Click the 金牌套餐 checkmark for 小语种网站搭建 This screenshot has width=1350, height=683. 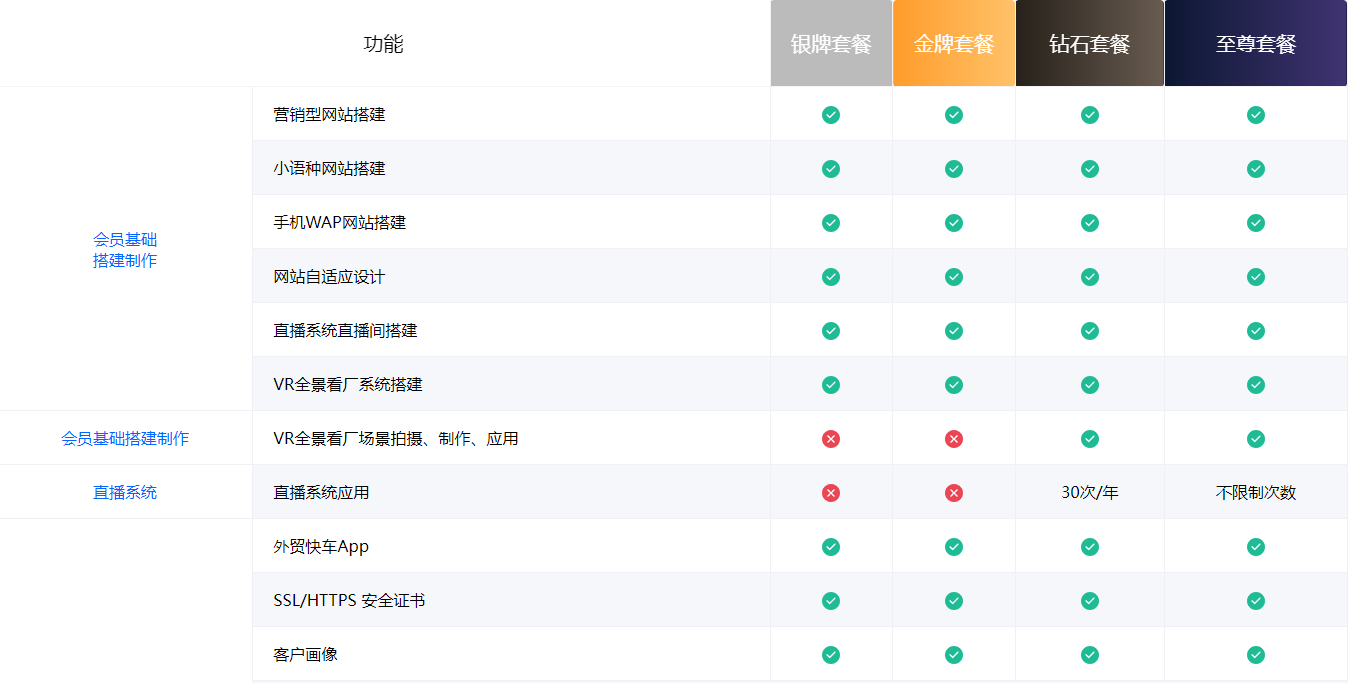(954, 169)
